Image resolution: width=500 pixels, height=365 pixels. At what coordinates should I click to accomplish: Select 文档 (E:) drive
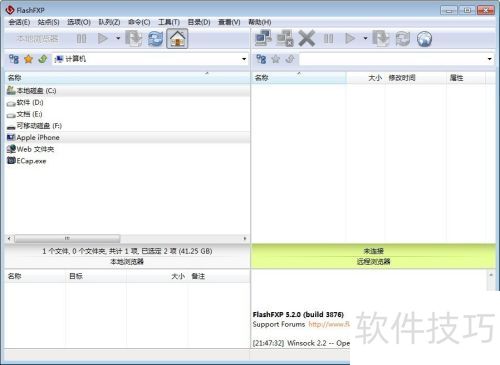click(x=127, y=114)
